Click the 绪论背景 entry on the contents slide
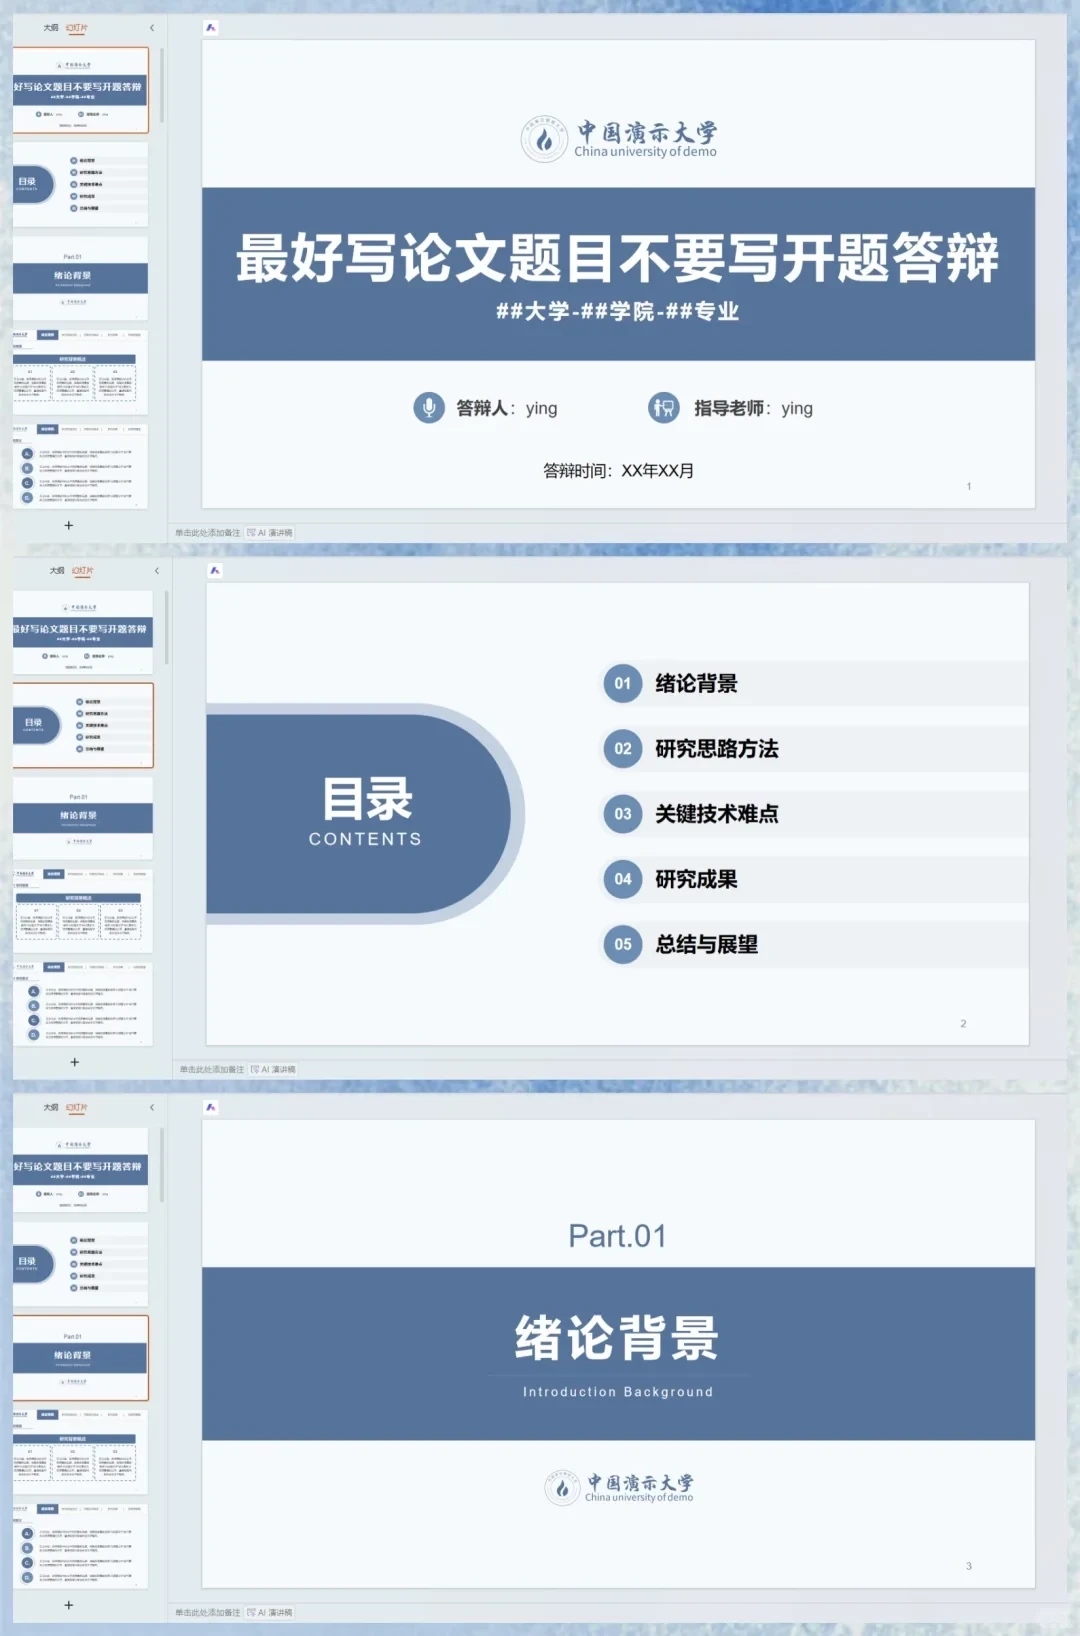Screen dimensions: 1080x1636 click(x=697, y=684)
